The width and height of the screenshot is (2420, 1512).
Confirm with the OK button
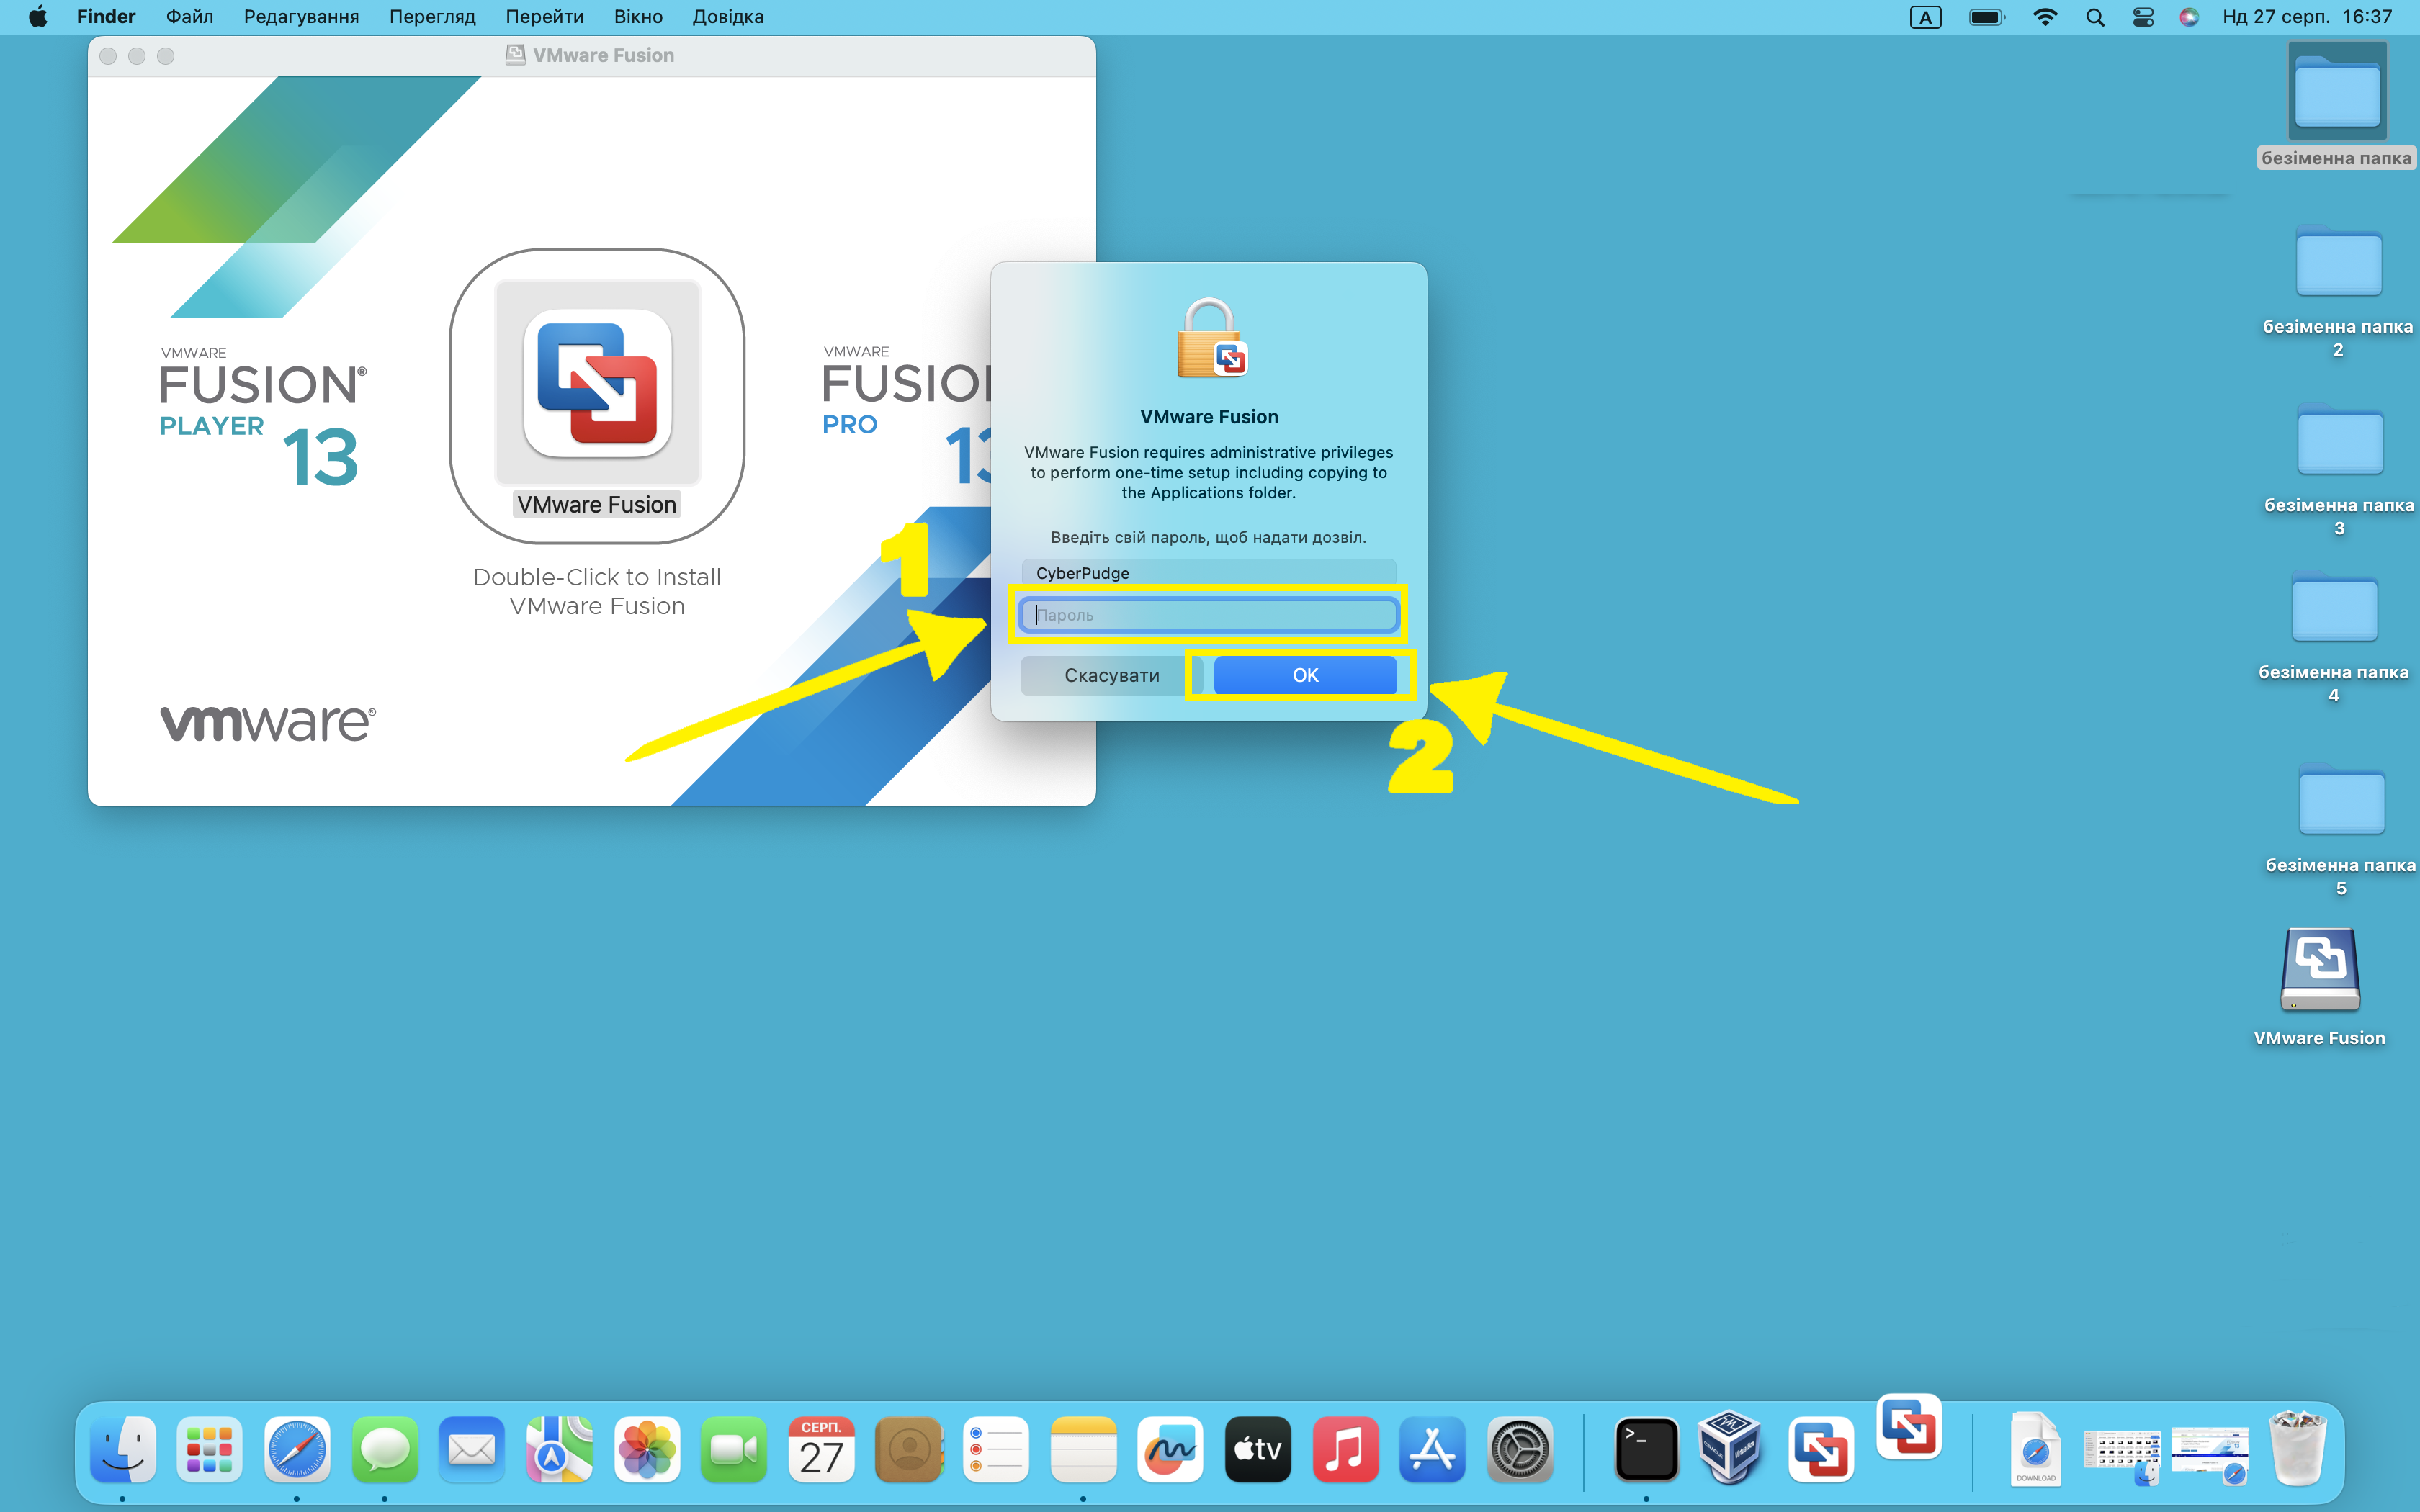1305,675
